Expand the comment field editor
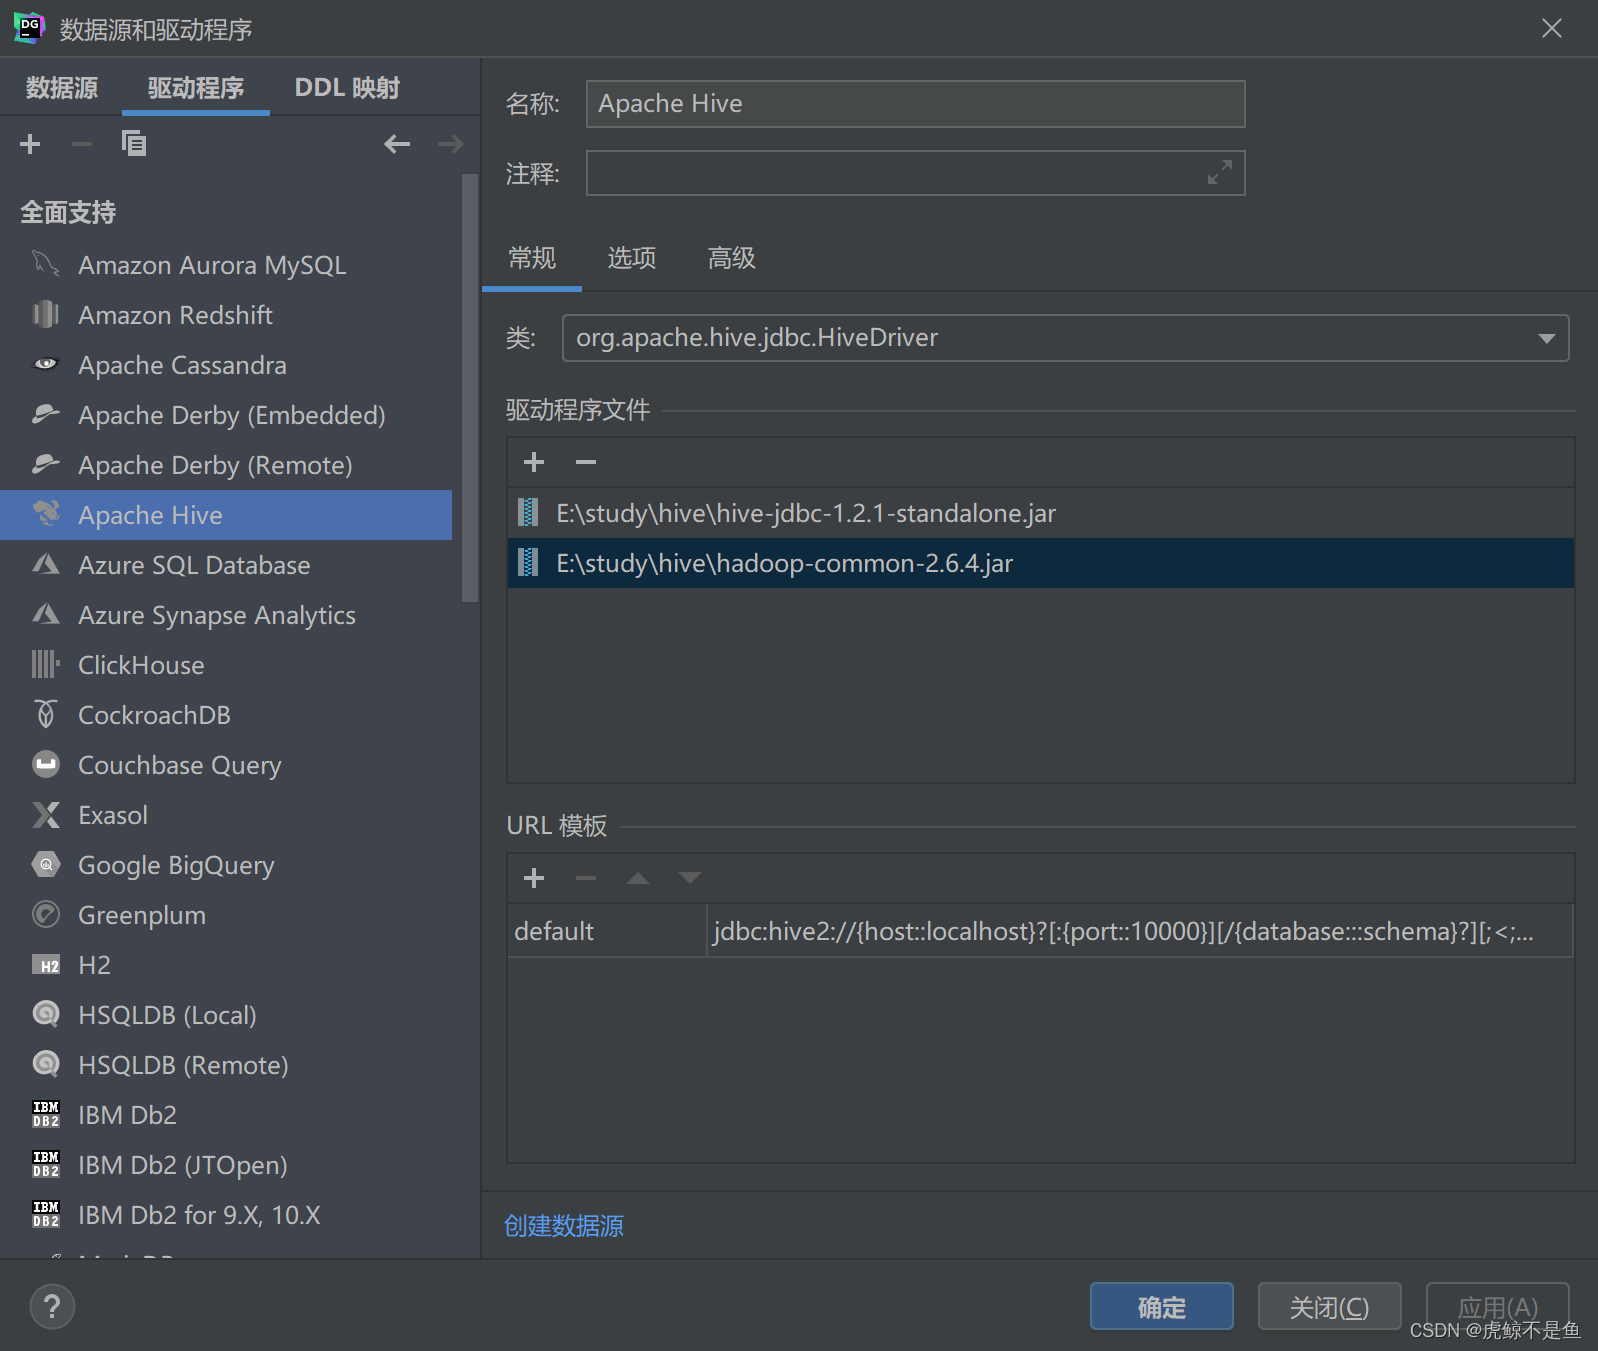 [x=1219, y=173]
